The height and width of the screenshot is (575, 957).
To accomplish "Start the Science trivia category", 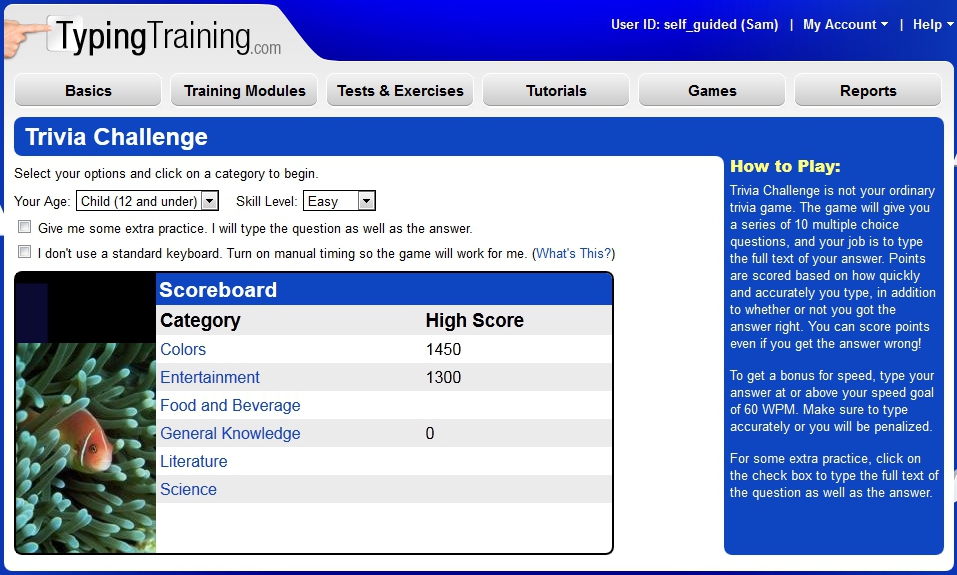I will 188,489.
